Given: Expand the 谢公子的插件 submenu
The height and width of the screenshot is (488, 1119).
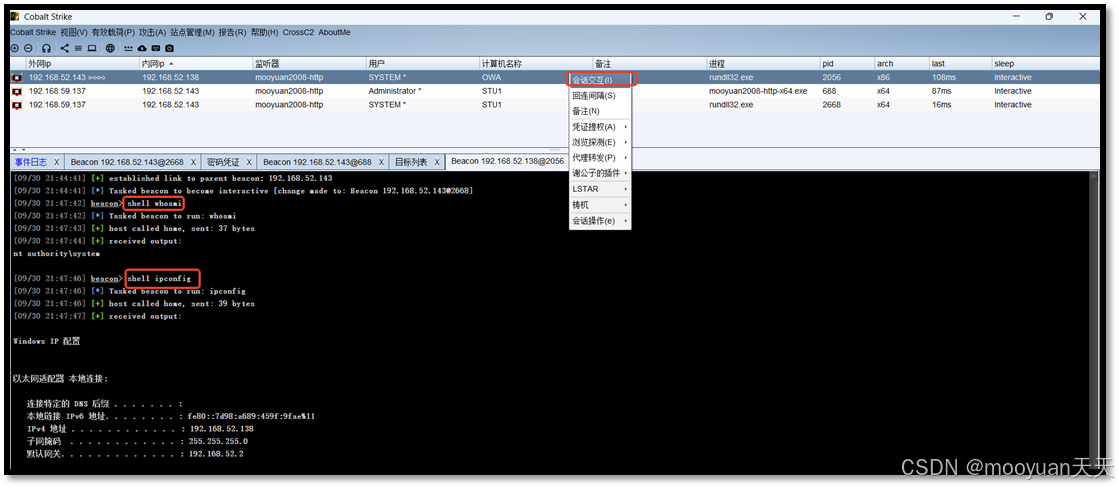Looking at the screenshot, I should 599,173.
